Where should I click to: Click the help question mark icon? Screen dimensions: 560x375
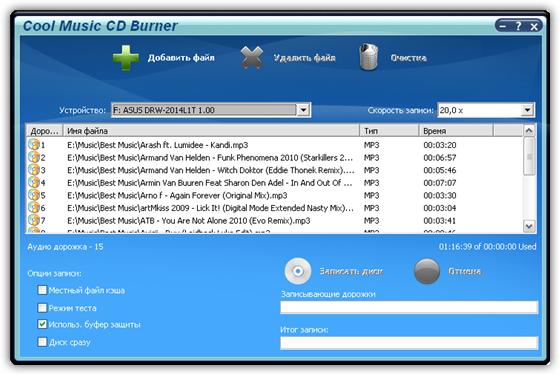click(518, 26)
